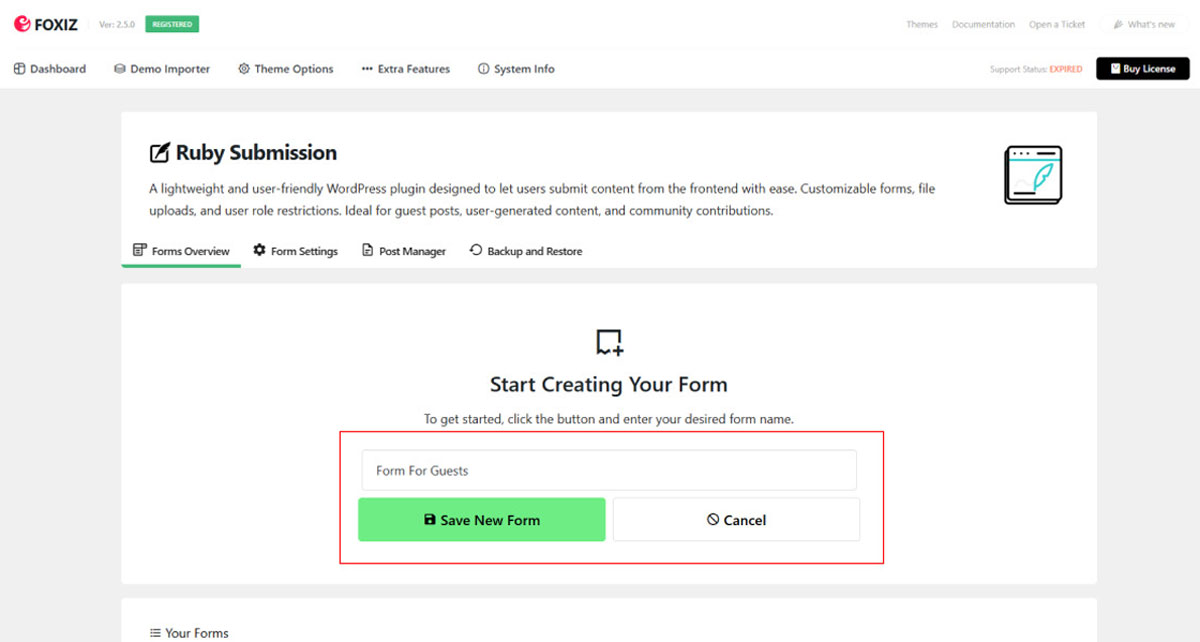Click the Your Forms heading
Image resolution: width=1200 pixels, height=642 pixels.
pyautogui.click(x=189, y=633)
